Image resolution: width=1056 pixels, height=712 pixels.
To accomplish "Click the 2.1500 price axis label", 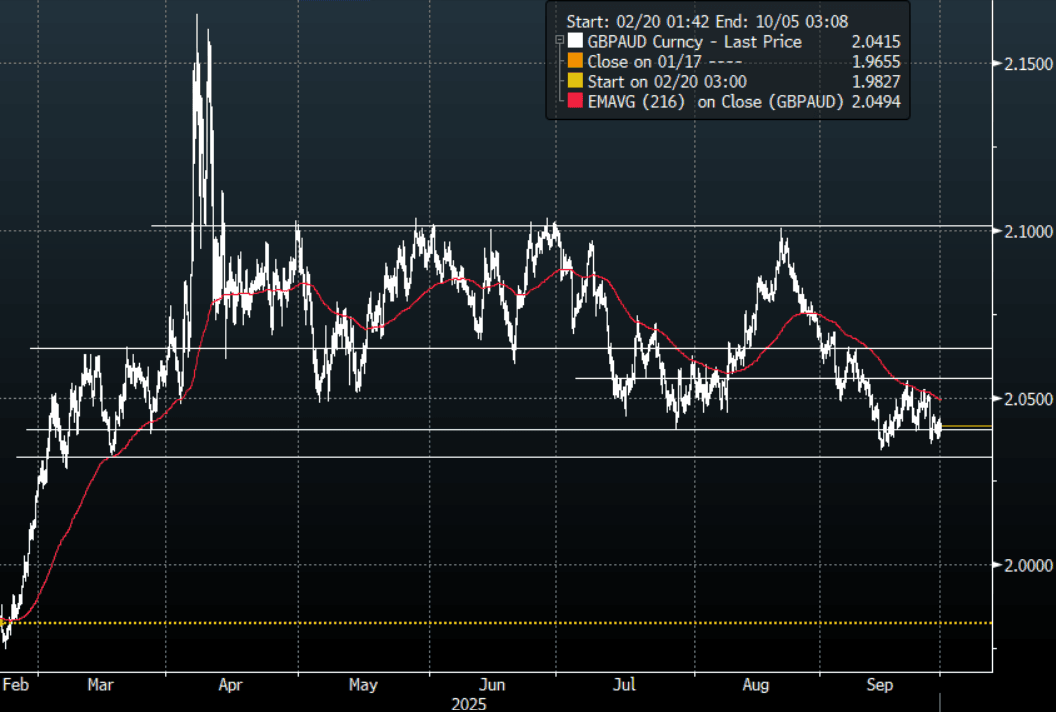I will point(1027,64).
